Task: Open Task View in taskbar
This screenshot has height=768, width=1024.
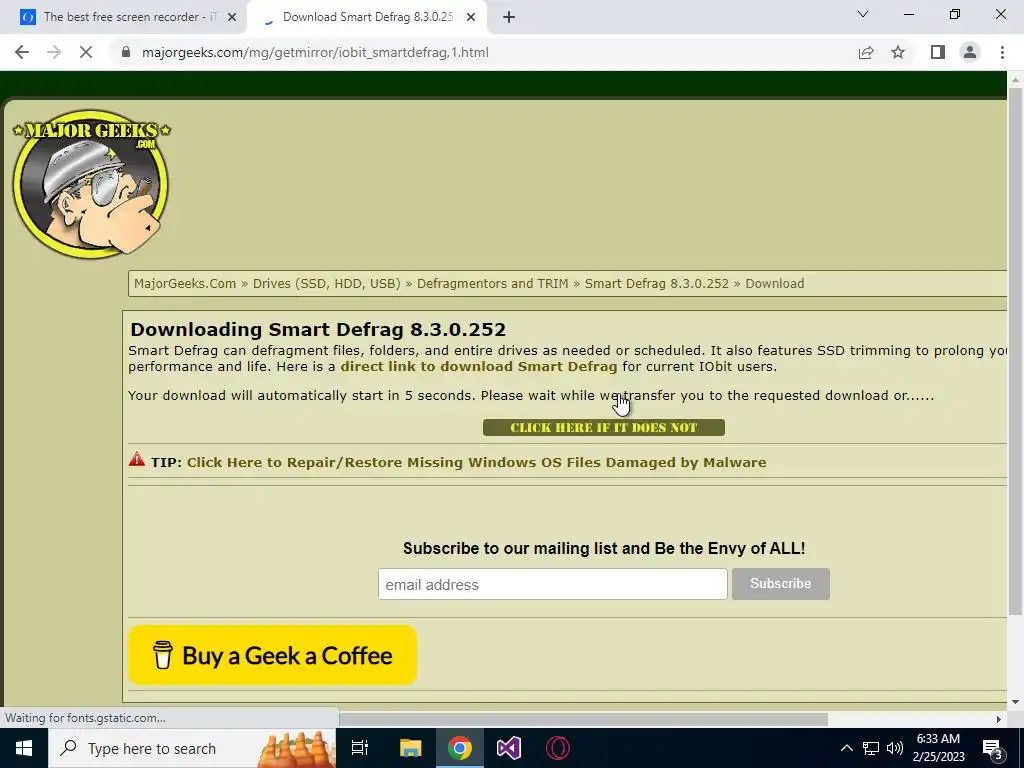Action: [x=360, y=748]
